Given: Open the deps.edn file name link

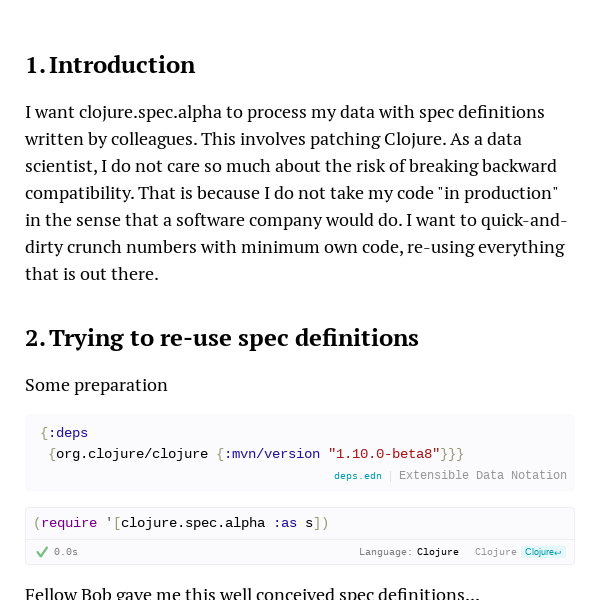Looking at the screenshot, I should pos(358,476).
